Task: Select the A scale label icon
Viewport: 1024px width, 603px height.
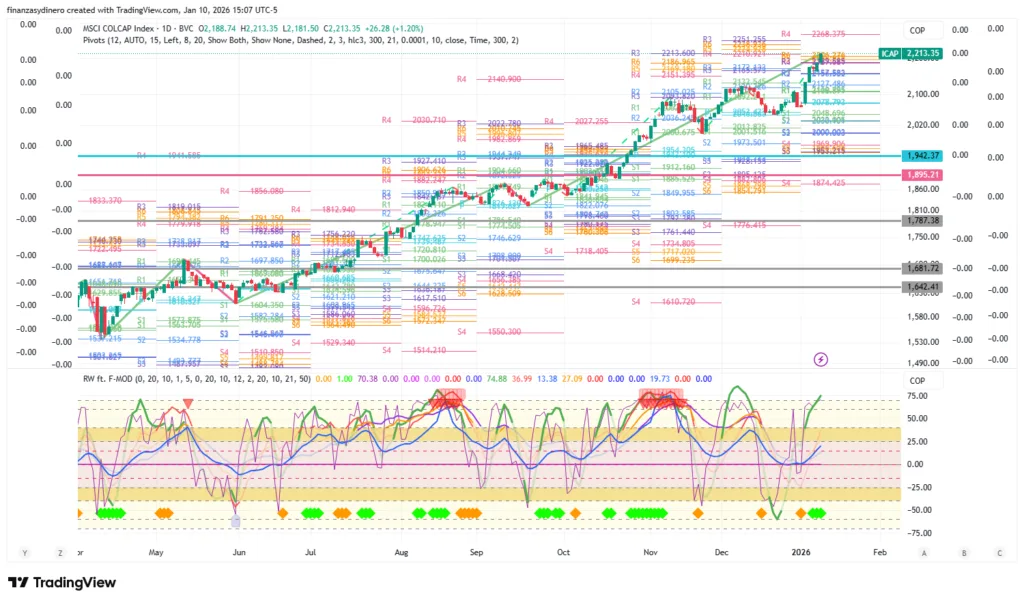Action: (924, 552)
